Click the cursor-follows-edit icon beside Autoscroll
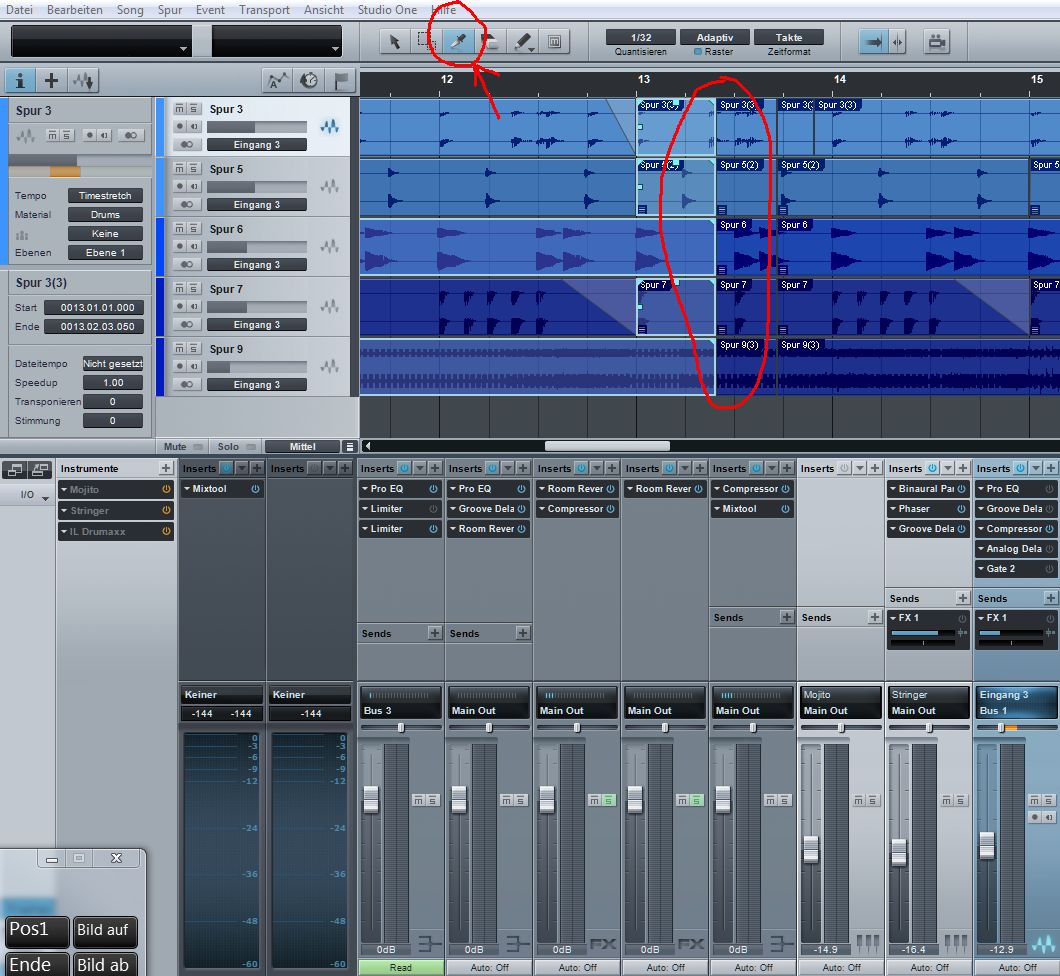Image resolution: width=1060 pixels, height=976 pixels. coord(898,42)
